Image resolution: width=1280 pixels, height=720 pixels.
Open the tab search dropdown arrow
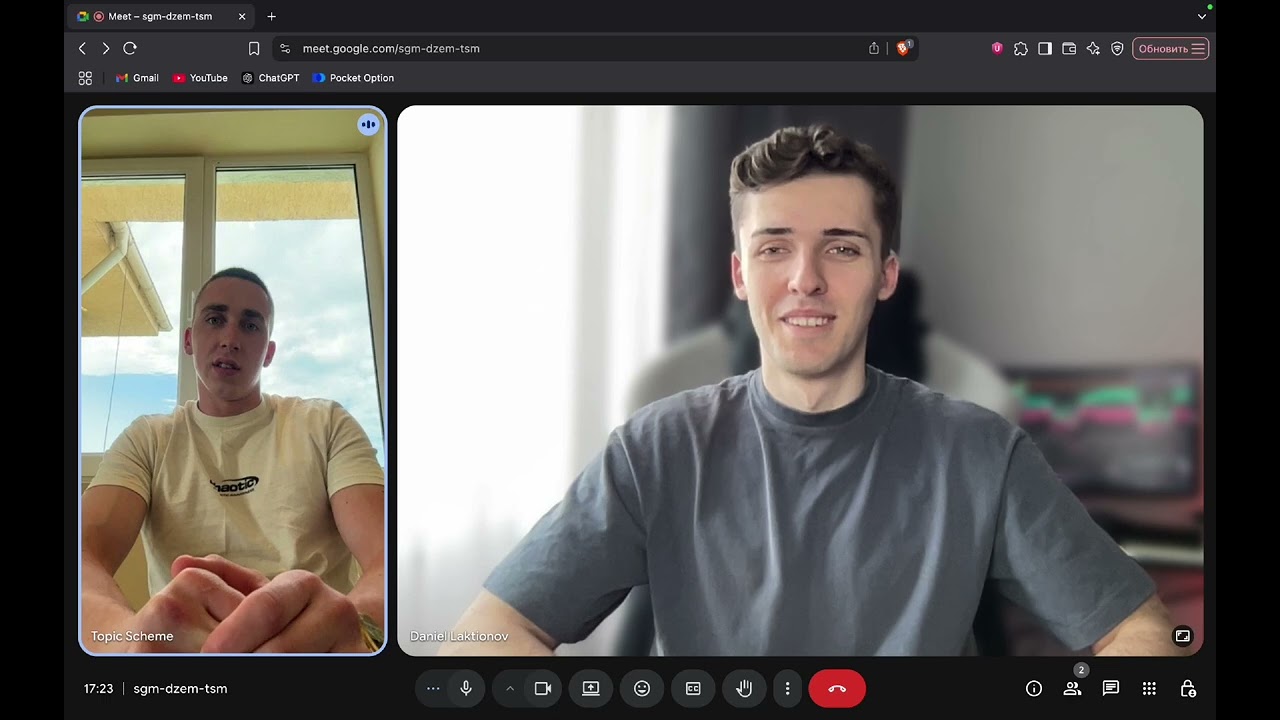pyautogui.click(x=1202, y=16)
